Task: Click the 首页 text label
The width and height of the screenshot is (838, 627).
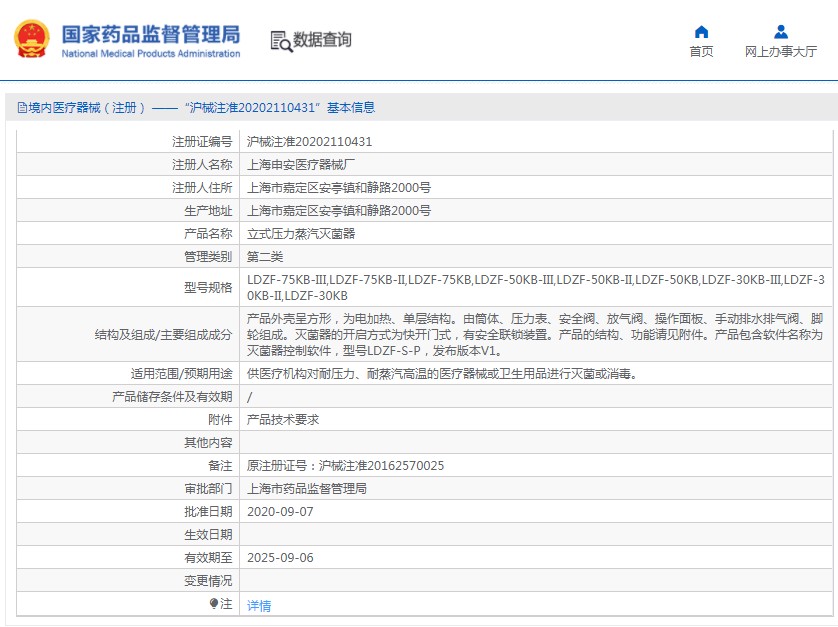Action: (x=701, y=51)
